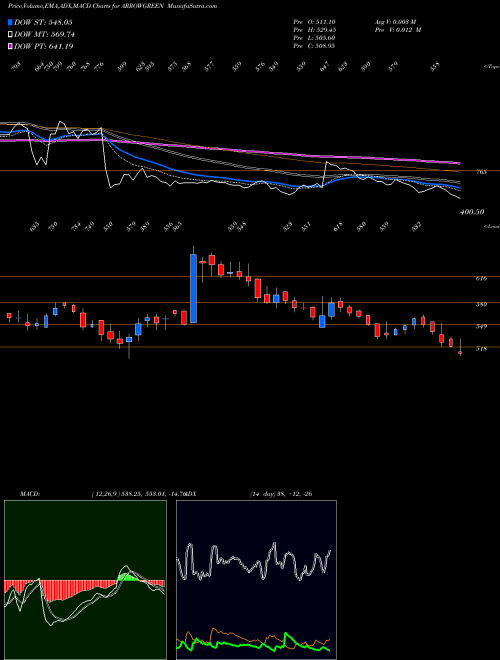Click the blue DOW ST legend swatch

point(10,22)
